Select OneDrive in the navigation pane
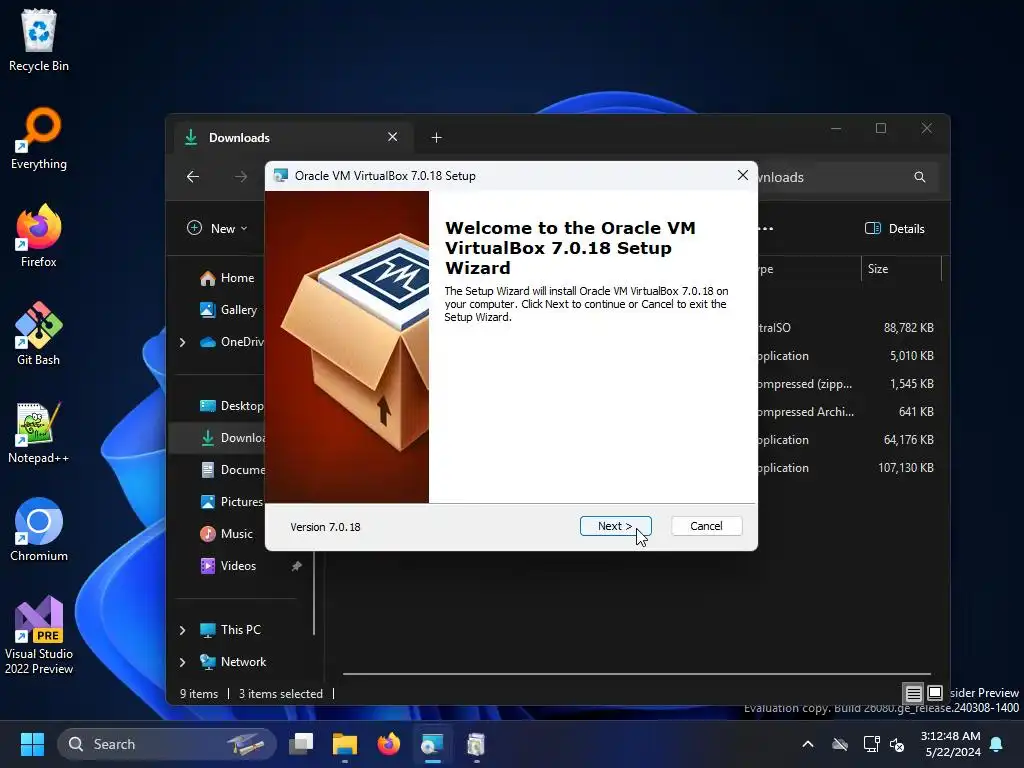The height and width of the screenshot is (768, 1024). tap(232, 342)
